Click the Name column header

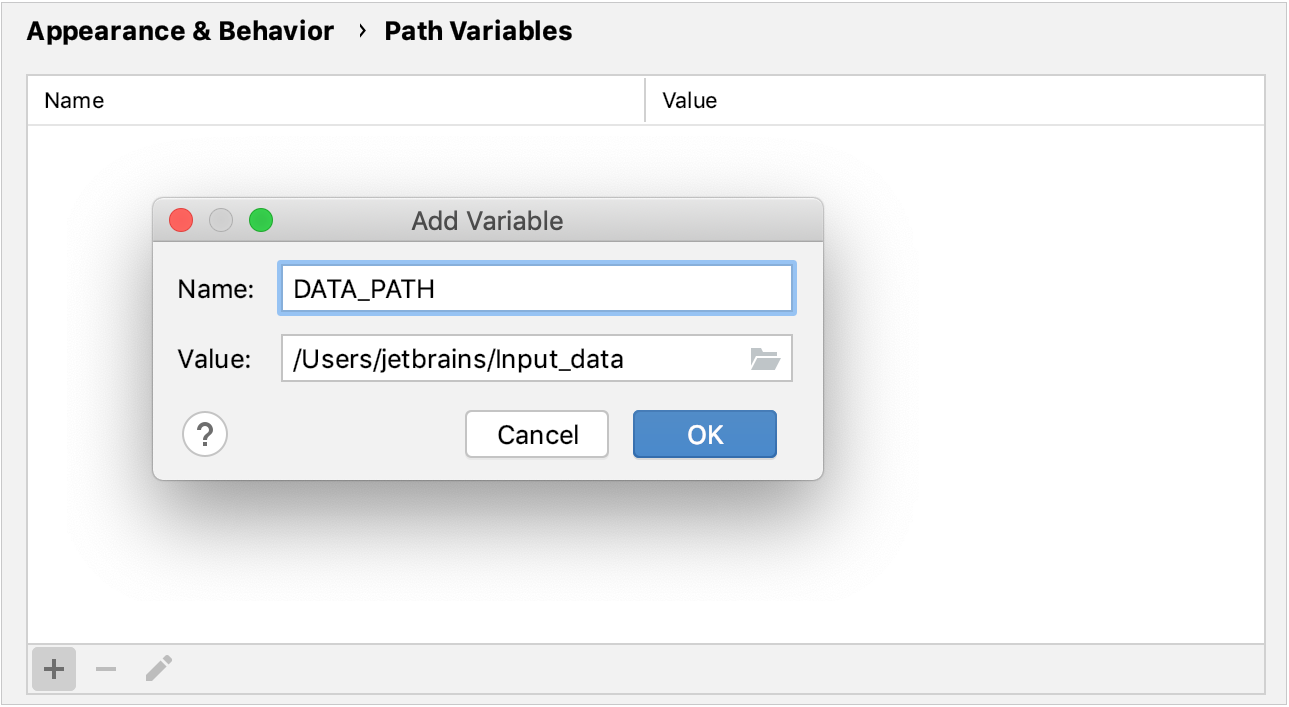click(x=73, y=100)
